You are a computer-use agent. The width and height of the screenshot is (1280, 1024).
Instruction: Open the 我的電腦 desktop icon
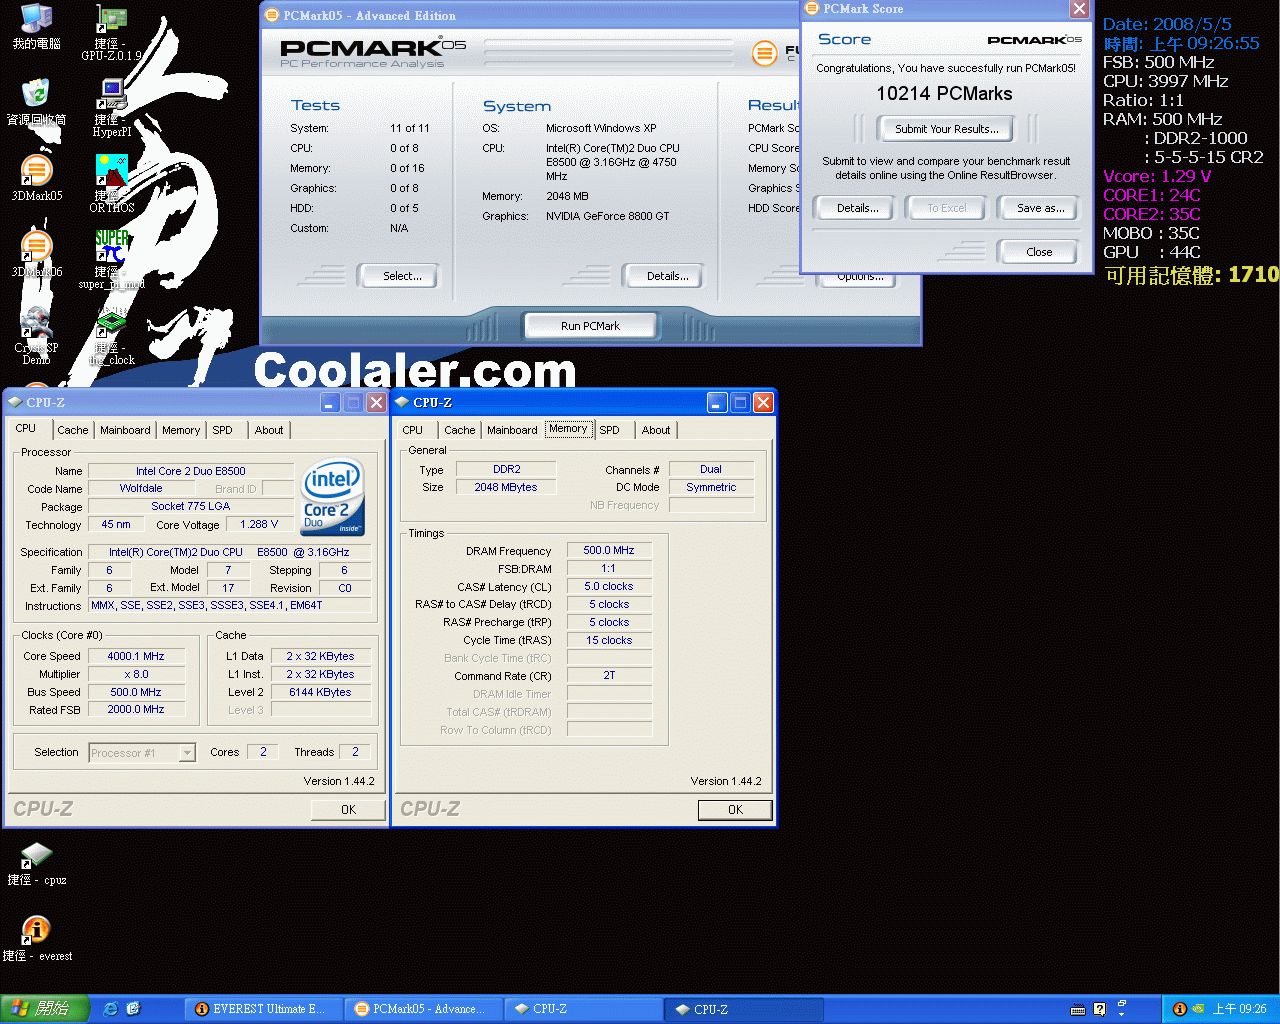[x=36, y=27]
